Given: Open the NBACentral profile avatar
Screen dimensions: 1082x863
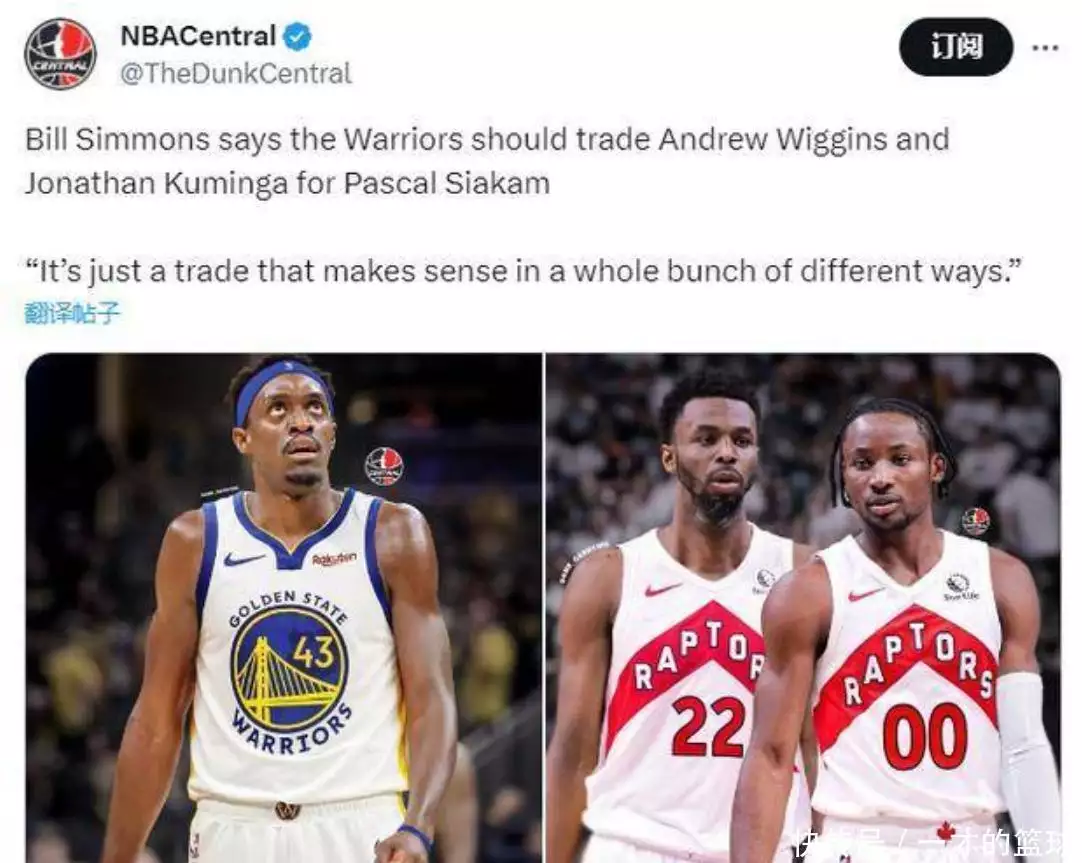Looking at the screenshot, I should (60, 54).
